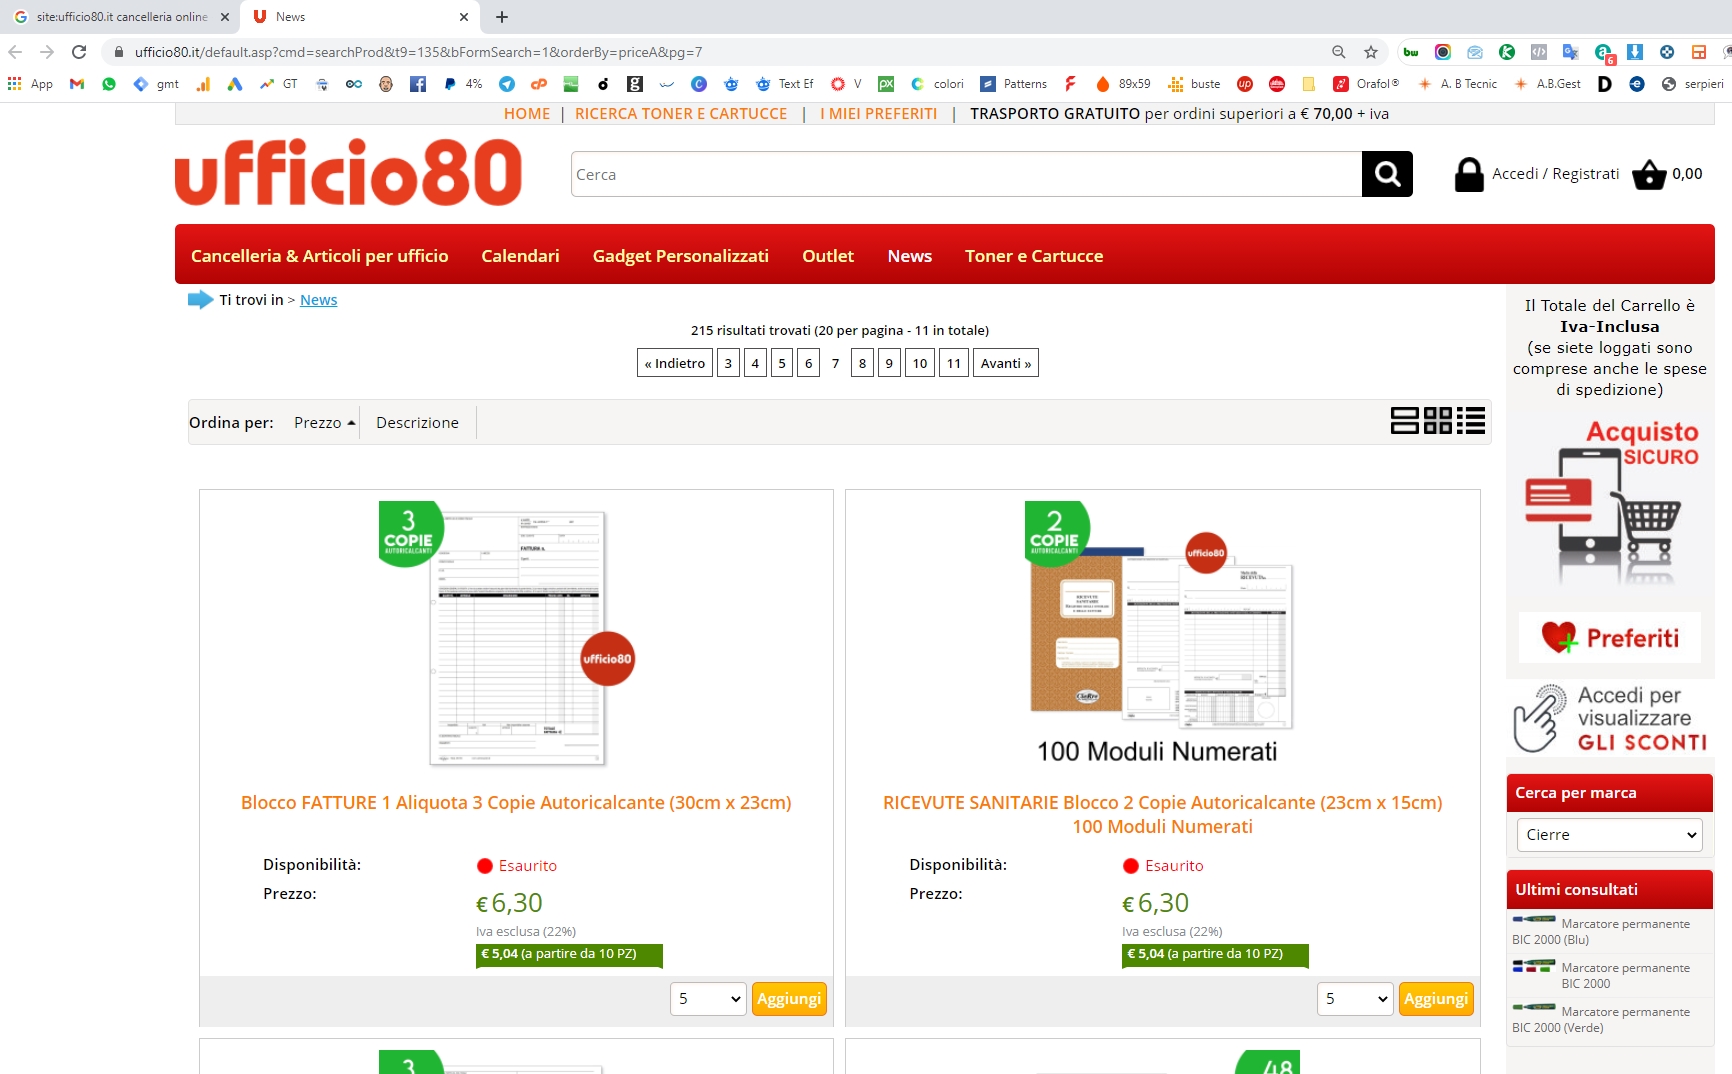Click the black magnifier search button
The image size is (1732, 1074).
pos(1387,174)
